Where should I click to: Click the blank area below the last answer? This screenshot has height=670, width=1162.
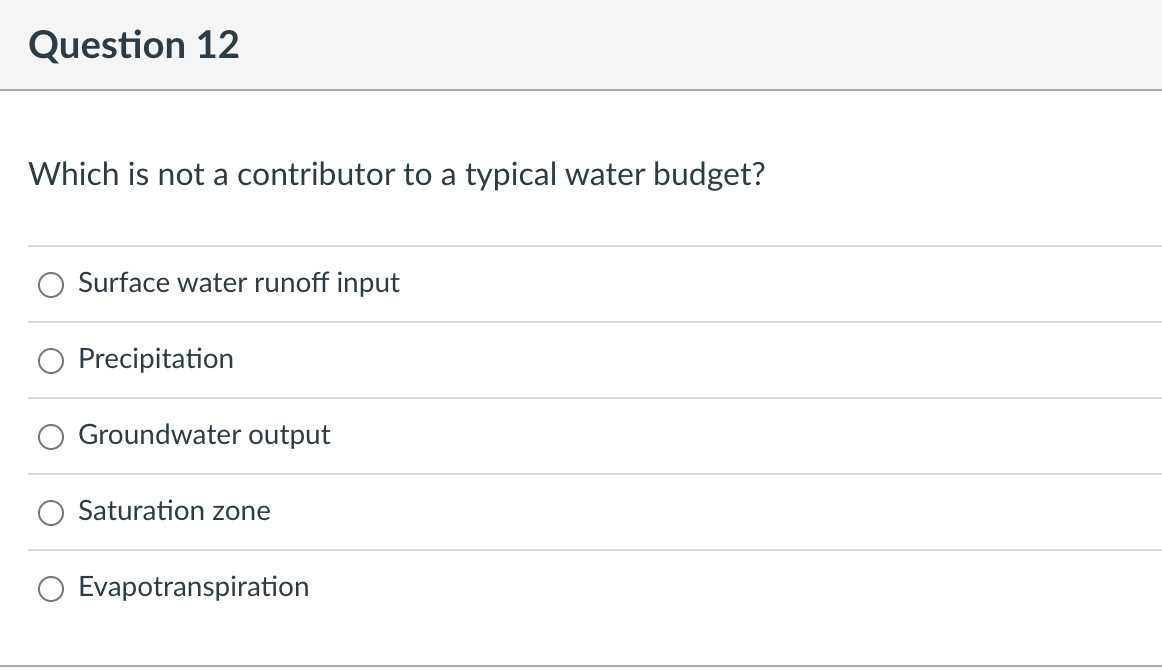click(x=580, y=640)
